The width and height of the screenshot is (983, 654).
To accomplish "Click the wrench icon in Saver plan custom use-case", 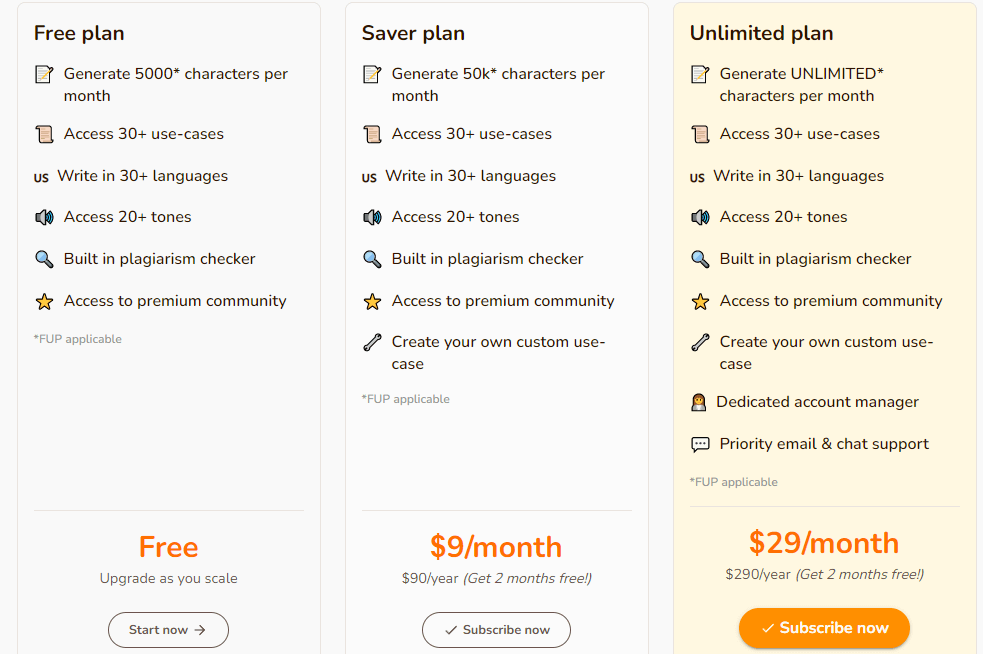I will click(372, 342).
